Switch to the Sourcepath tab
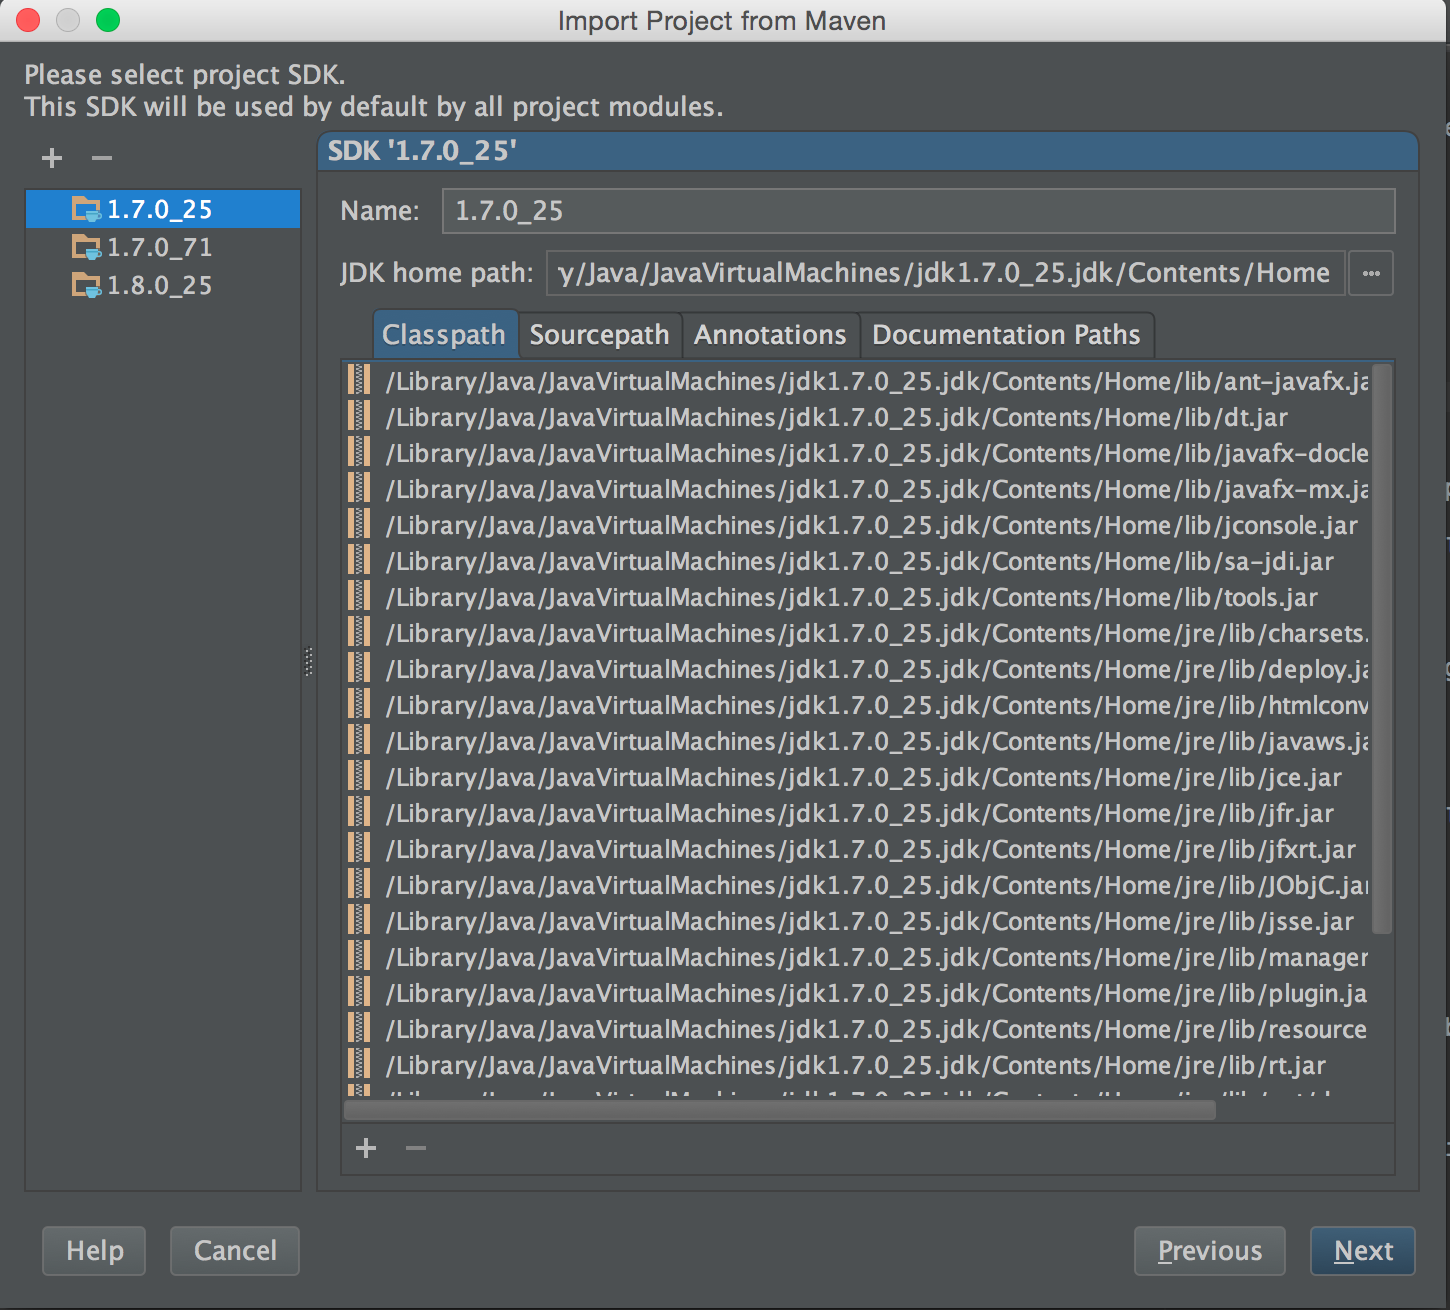 pyautogui.click(x=600, y=334)
